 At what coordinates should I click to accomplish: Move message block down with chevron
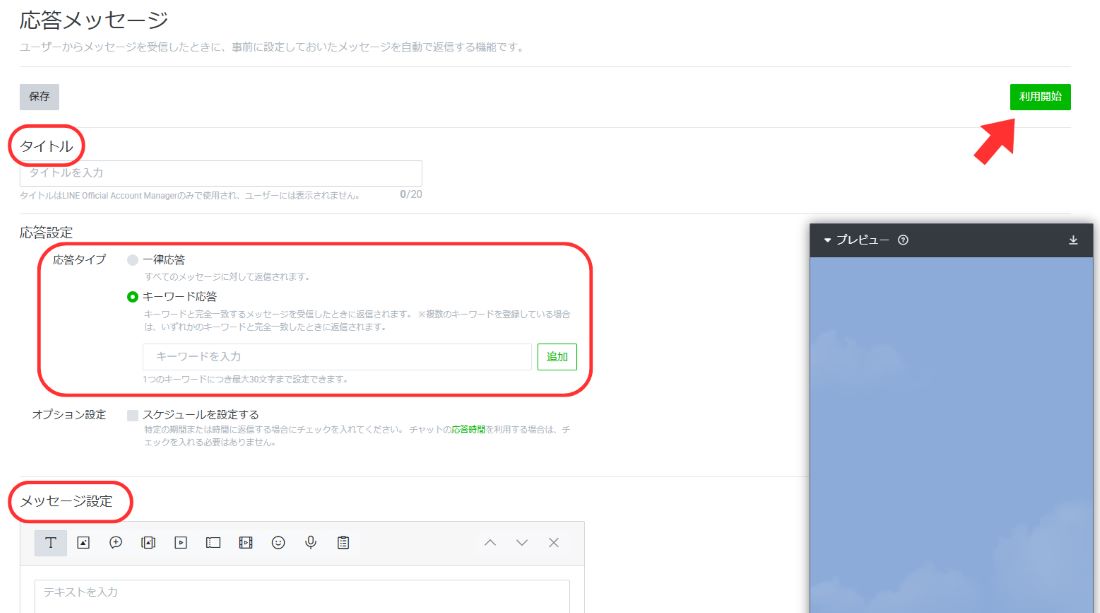tap(522, 543)
